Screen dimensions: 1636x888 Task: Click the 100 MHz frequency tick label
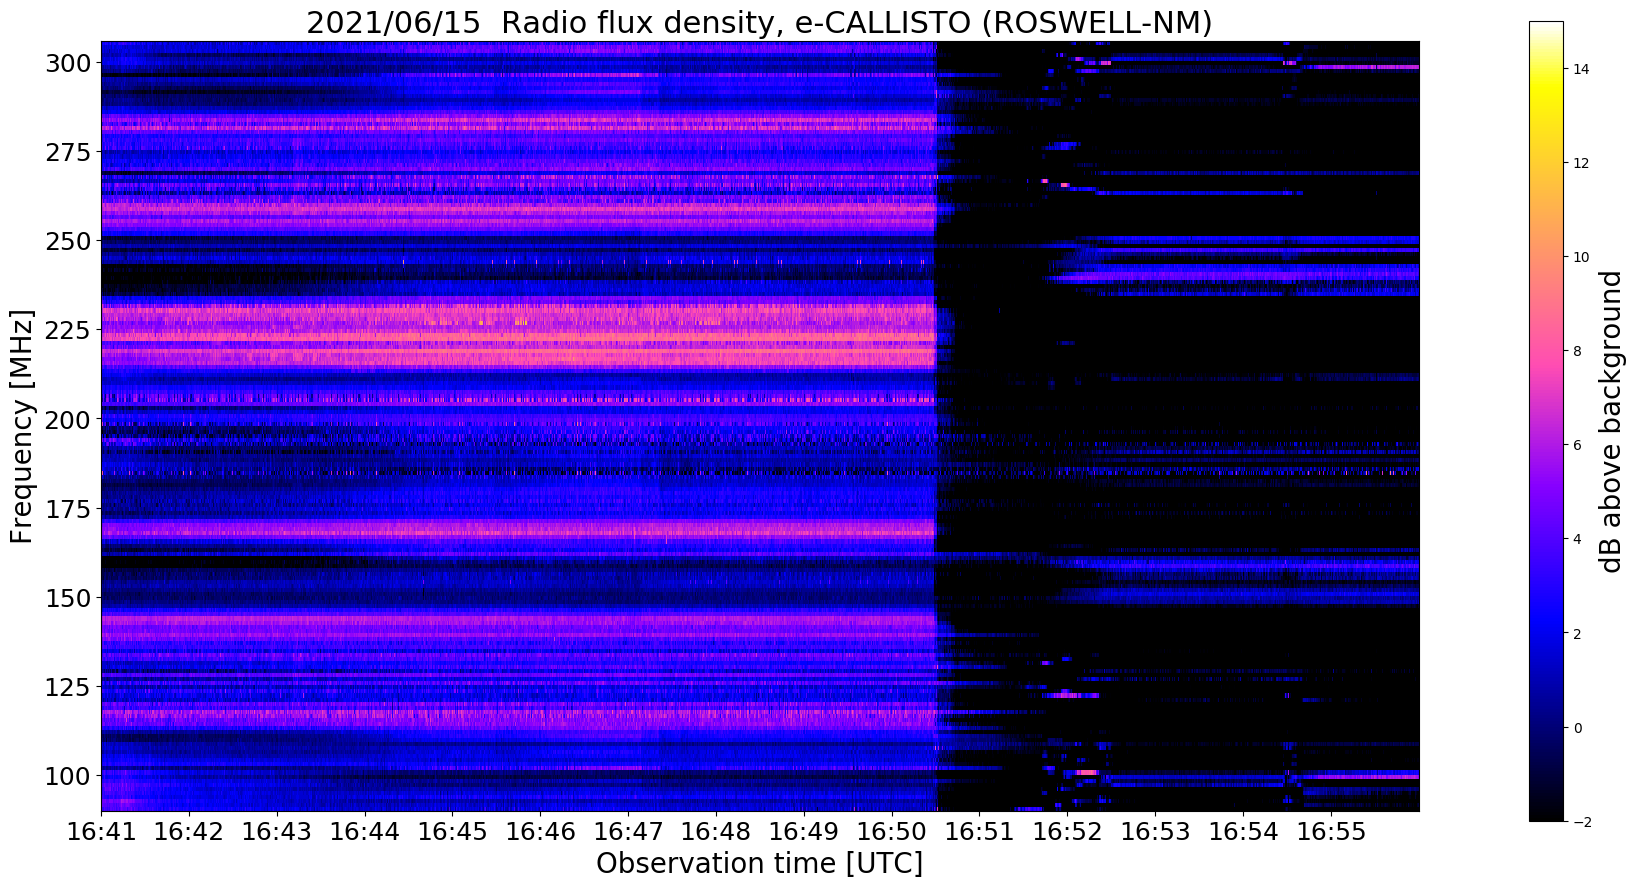coord(67,775)
